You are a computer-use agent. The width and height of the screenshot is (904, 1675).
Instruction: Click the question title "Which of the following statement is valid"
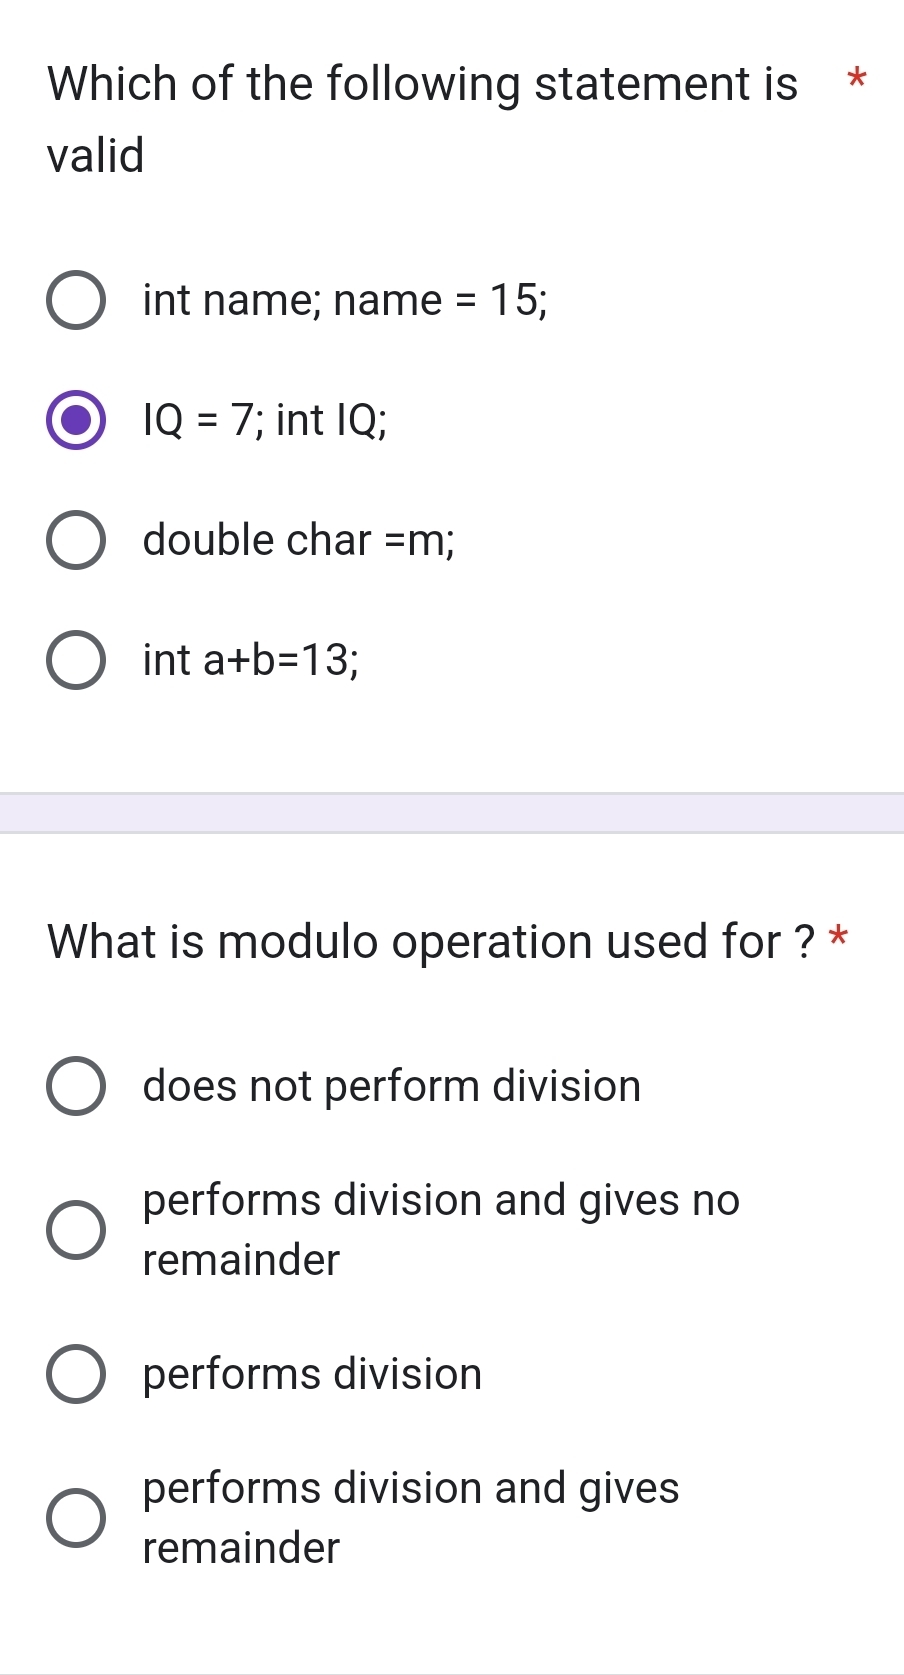coord(420,120)
